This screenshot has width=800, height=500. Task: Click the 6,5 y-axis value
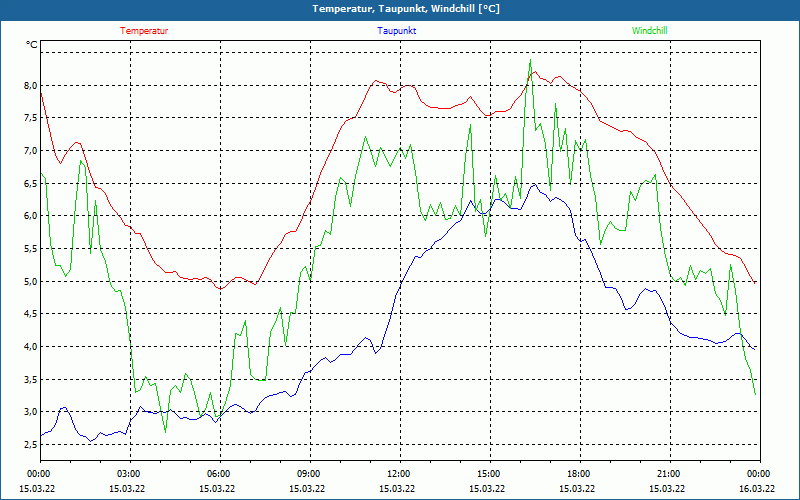click(x=31, y=183)
